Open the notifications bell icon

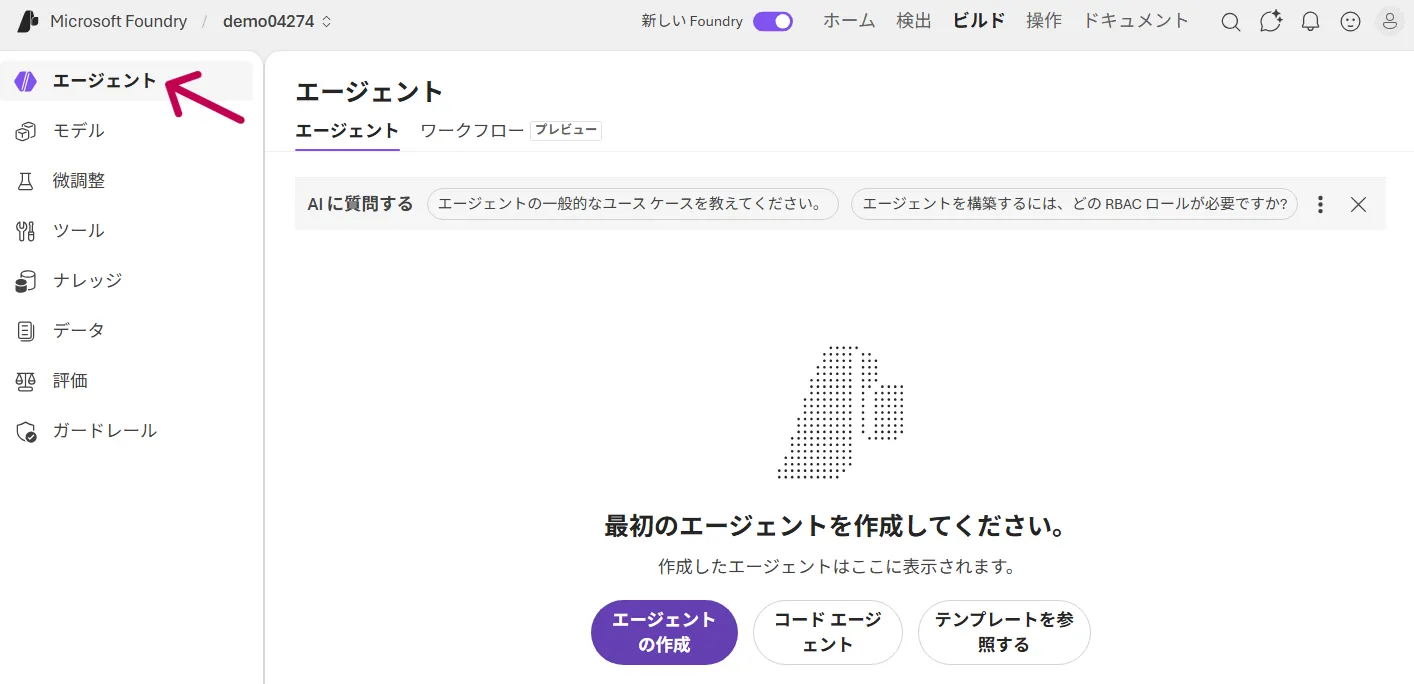(1311, 21)
